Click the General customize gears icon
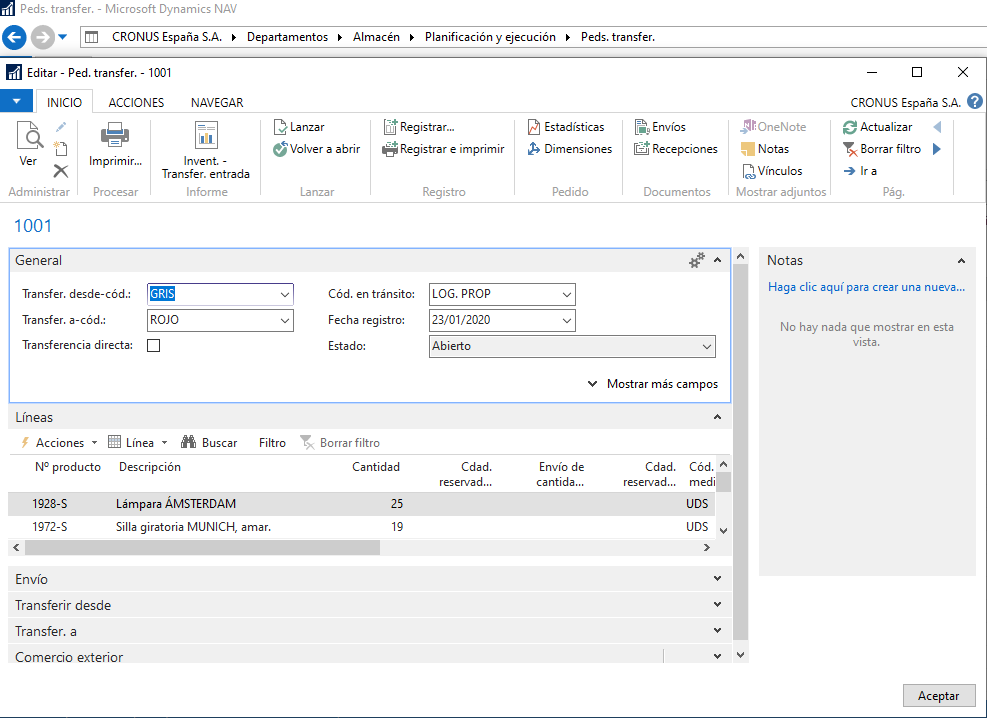 pos(696,260)
